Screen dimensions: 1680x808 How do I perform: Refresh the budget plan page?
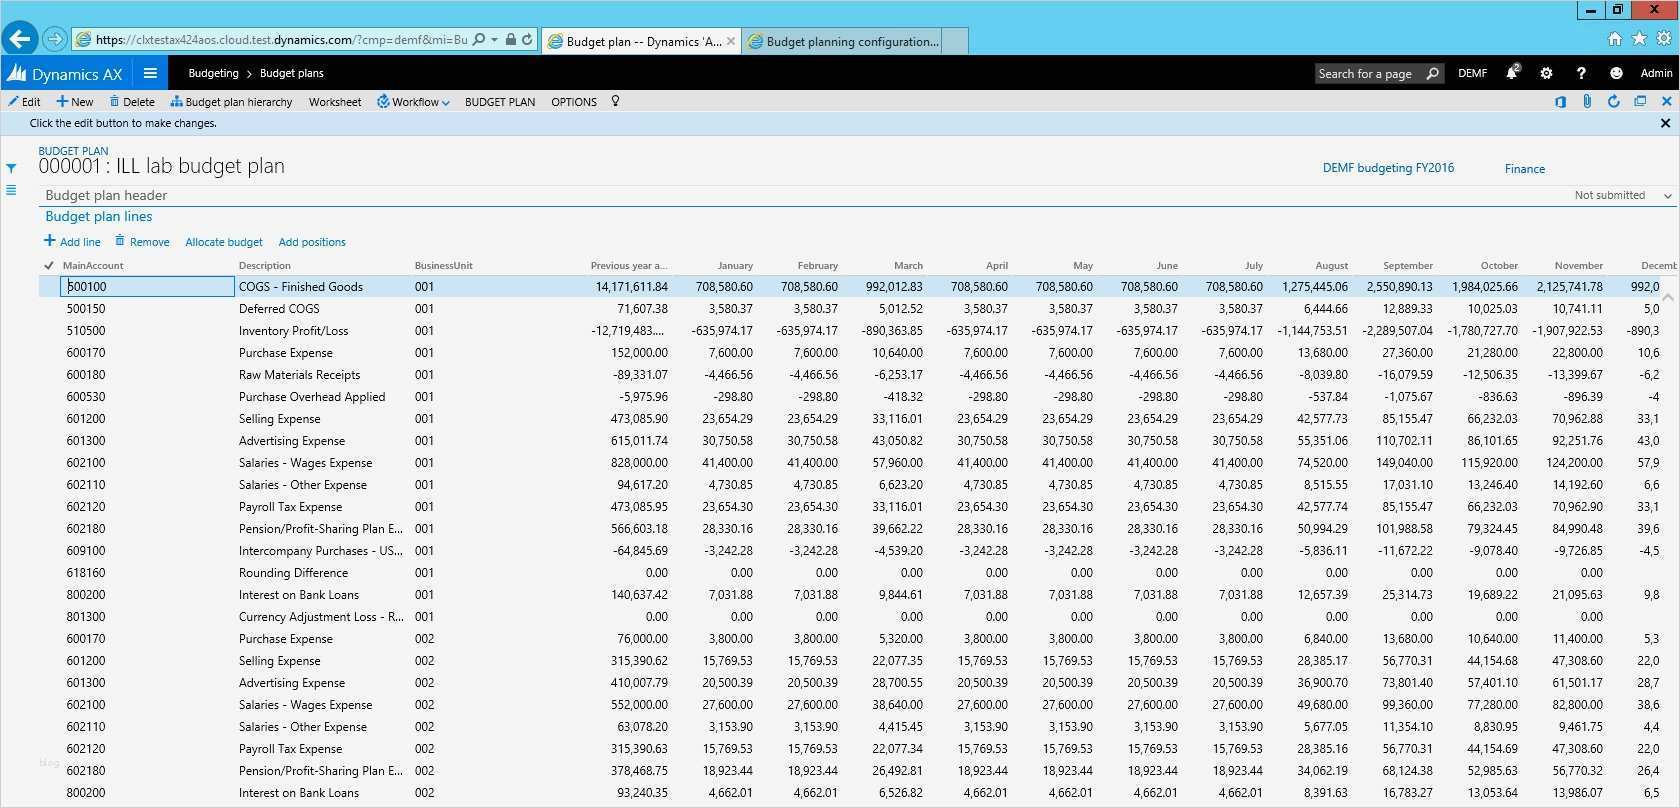pyautogui.click(x=1613, y=102)
